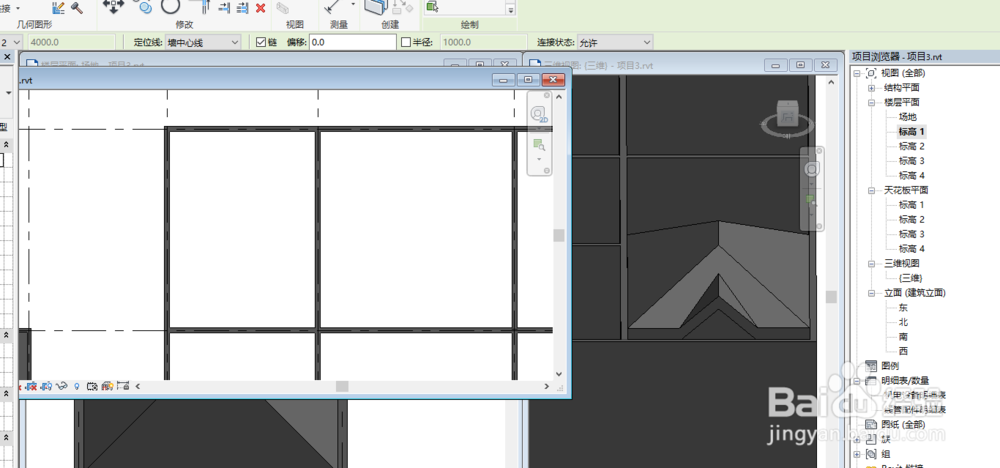Click the draw pick tool icon
Image resolution: width=1000 pixels, height=468 pixels.
point(432,6)
